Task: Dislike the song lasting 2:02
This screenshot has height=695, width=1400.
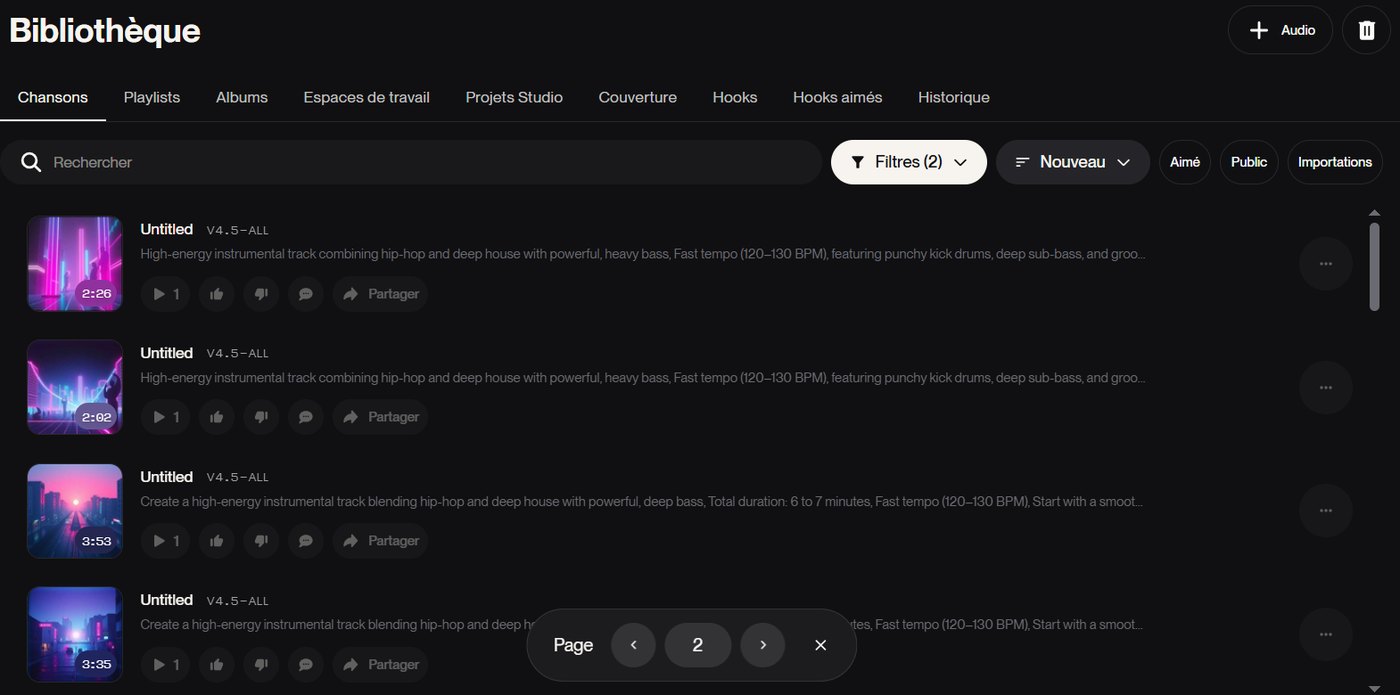Action: click(261, 417)
